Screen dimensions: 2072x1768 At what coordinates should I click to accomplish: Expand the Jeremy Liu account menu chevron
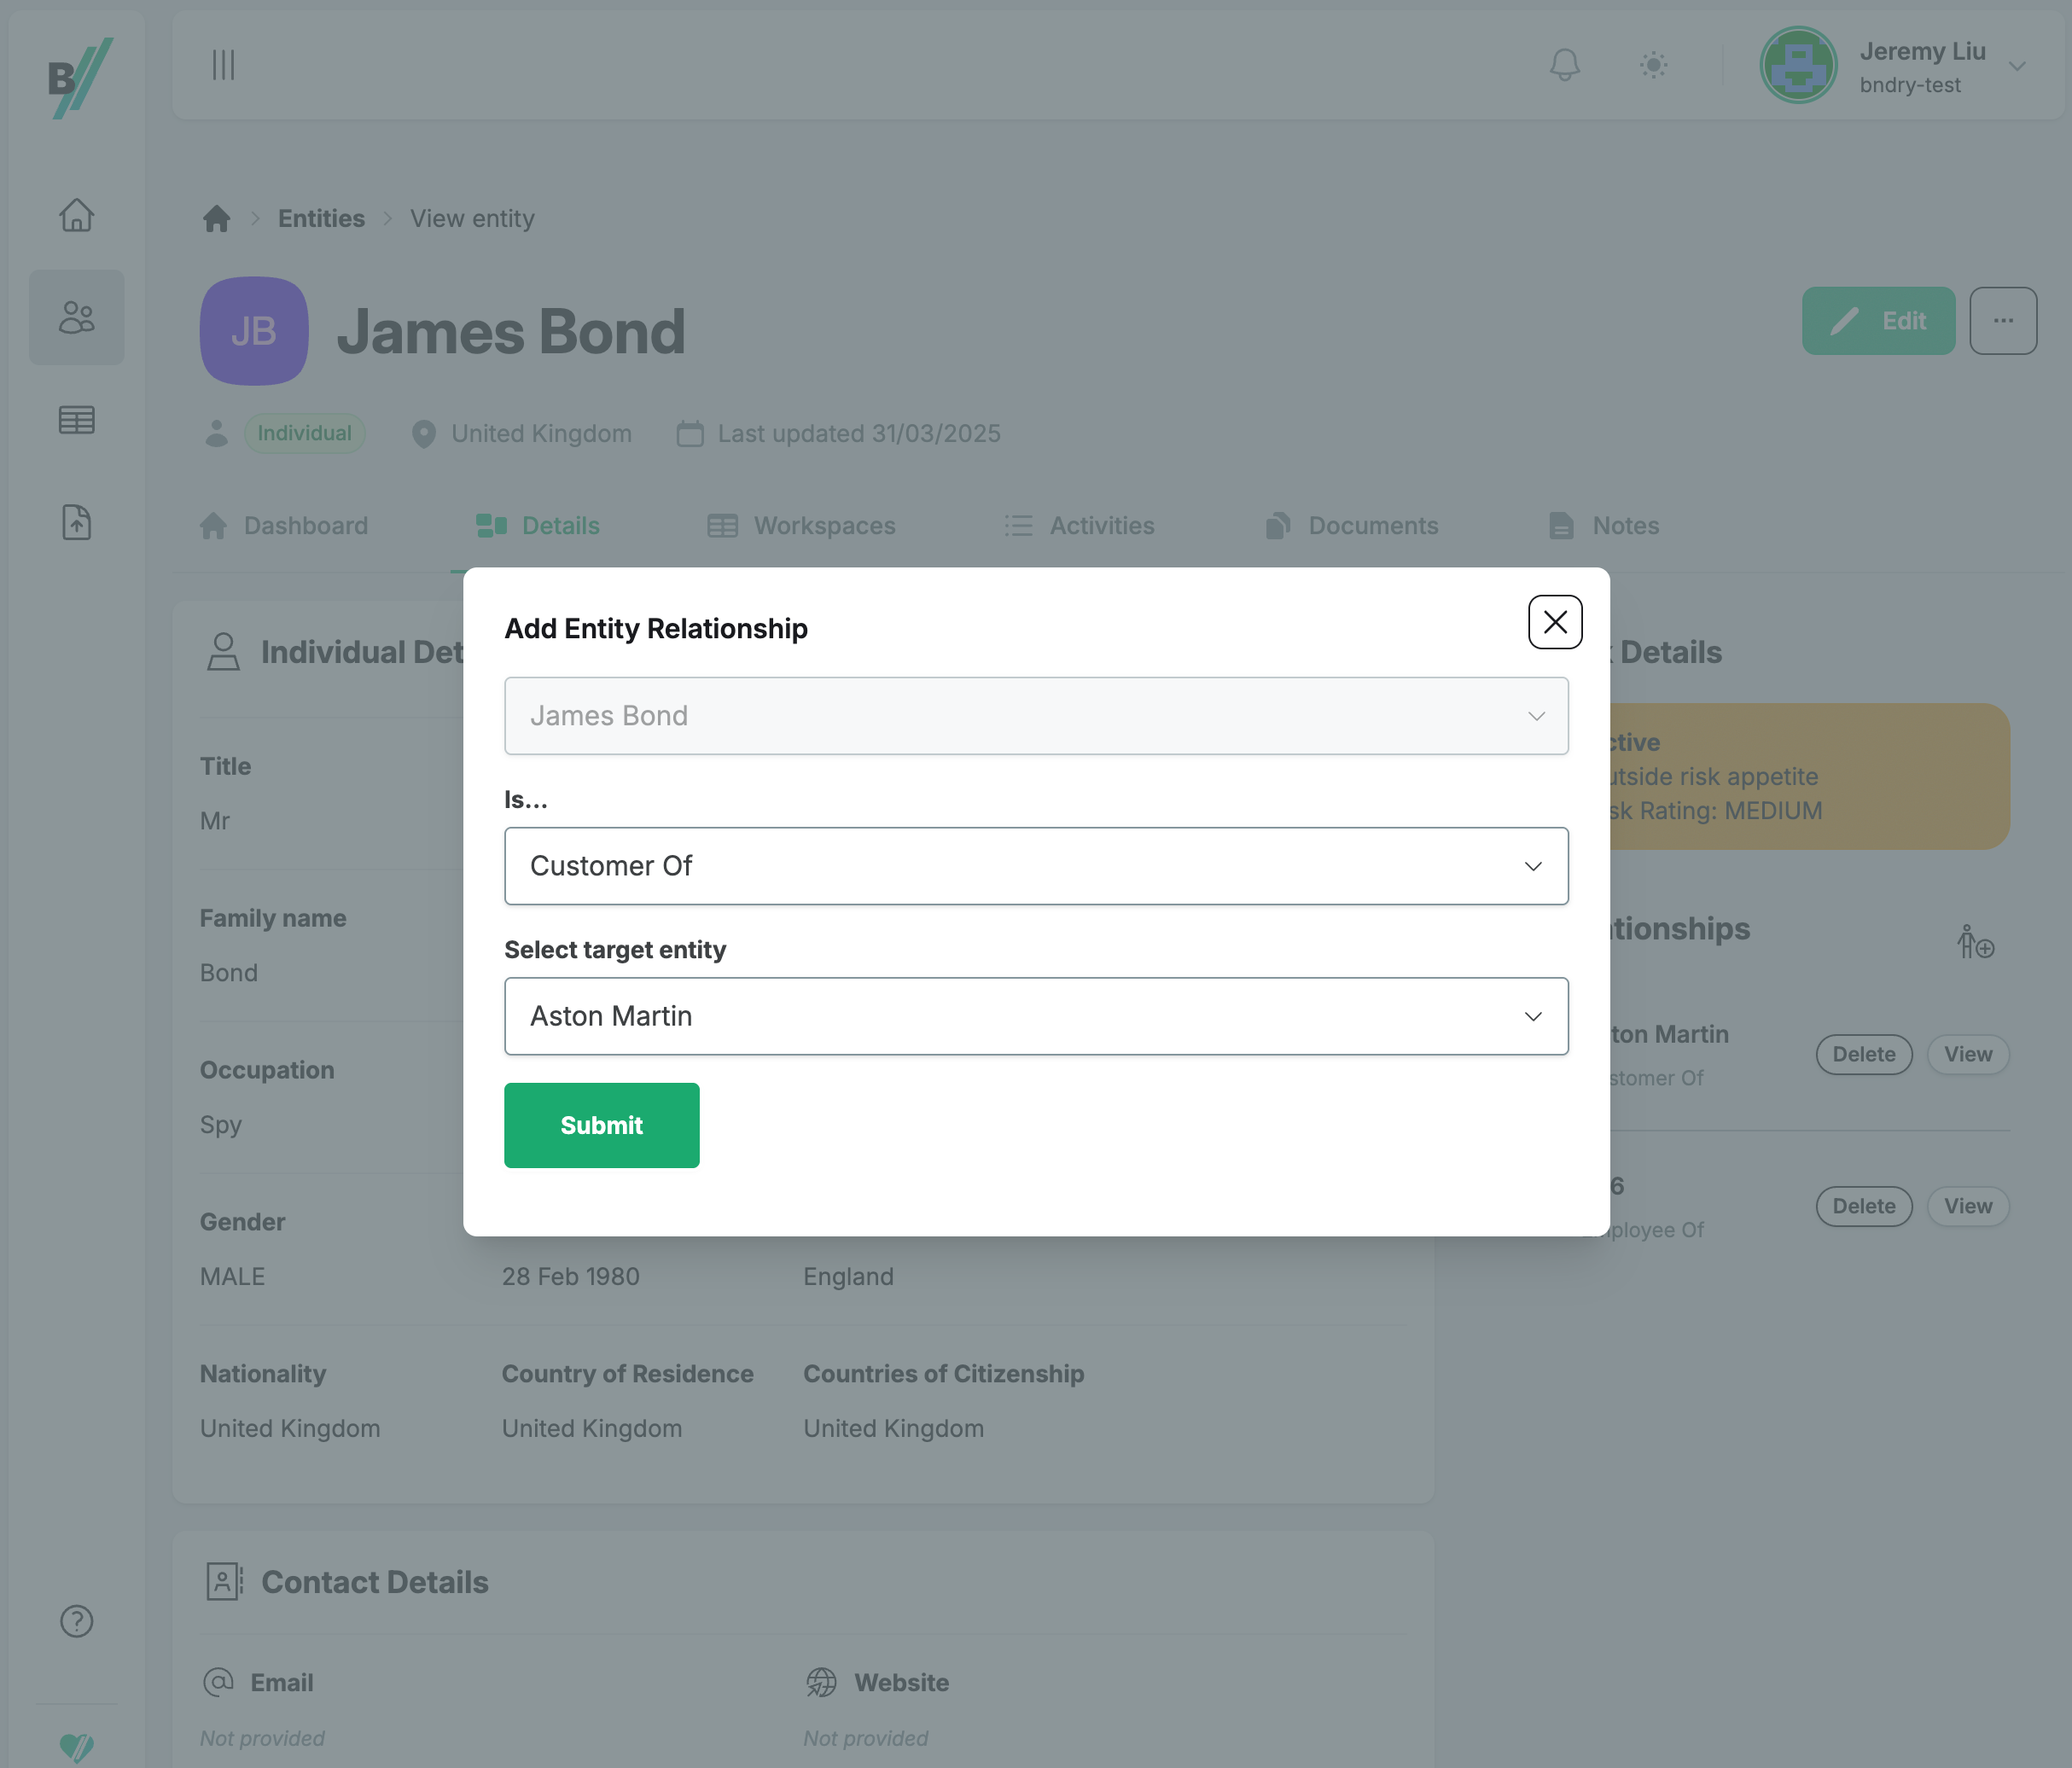(2017, 66)
